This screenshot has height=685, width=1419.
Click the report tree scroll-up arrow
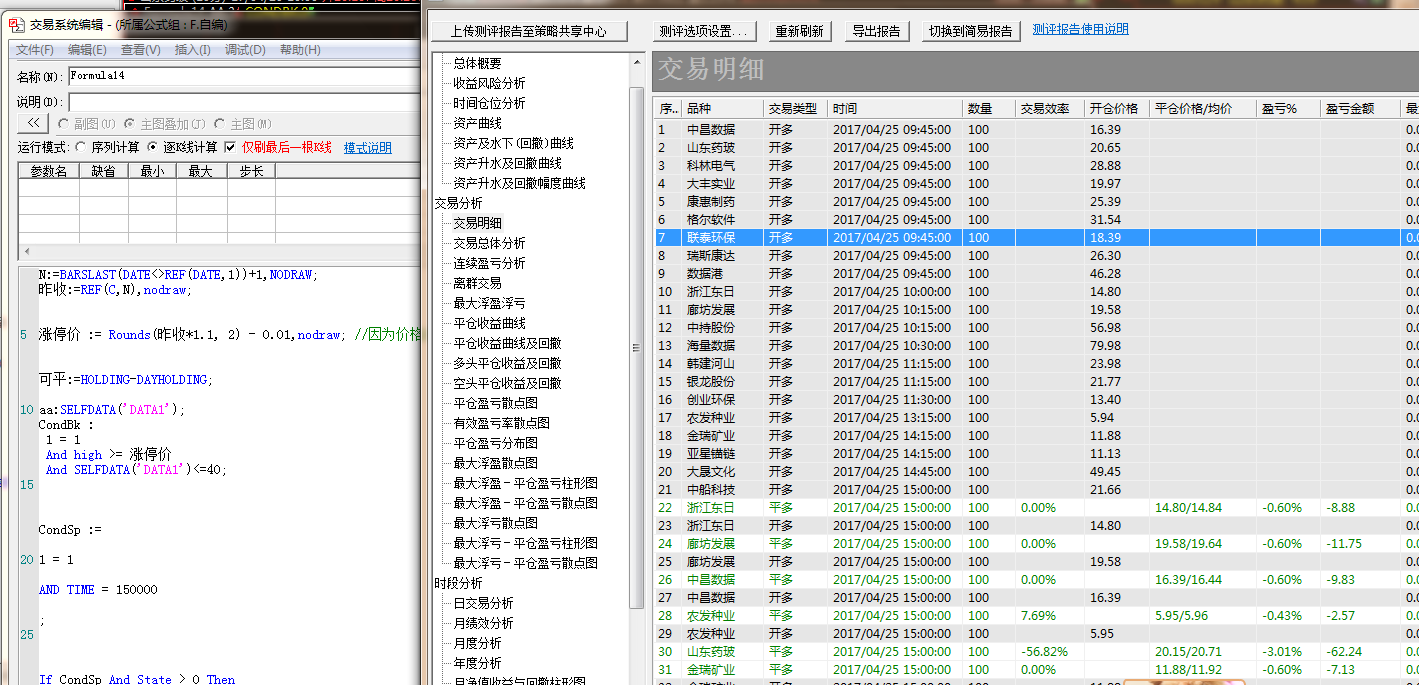coord(637,62)
